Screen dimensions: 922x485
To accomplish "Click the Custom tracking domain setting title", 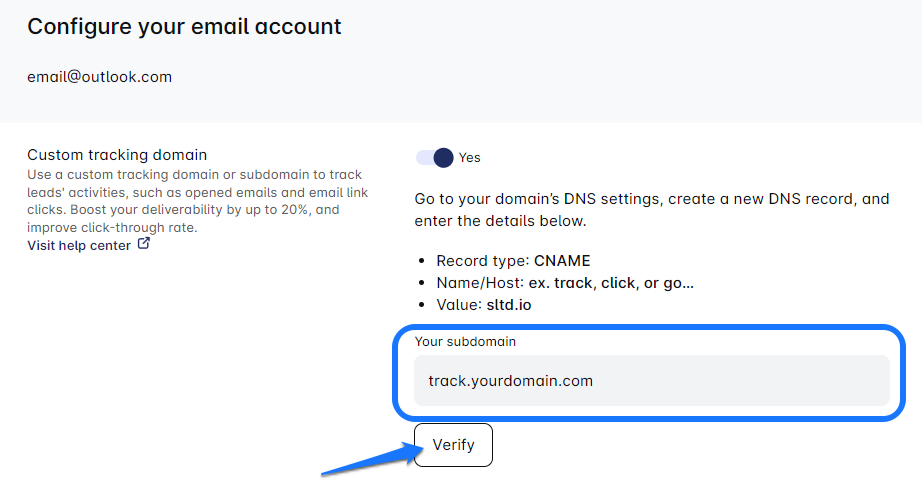I will click(117, 155).
